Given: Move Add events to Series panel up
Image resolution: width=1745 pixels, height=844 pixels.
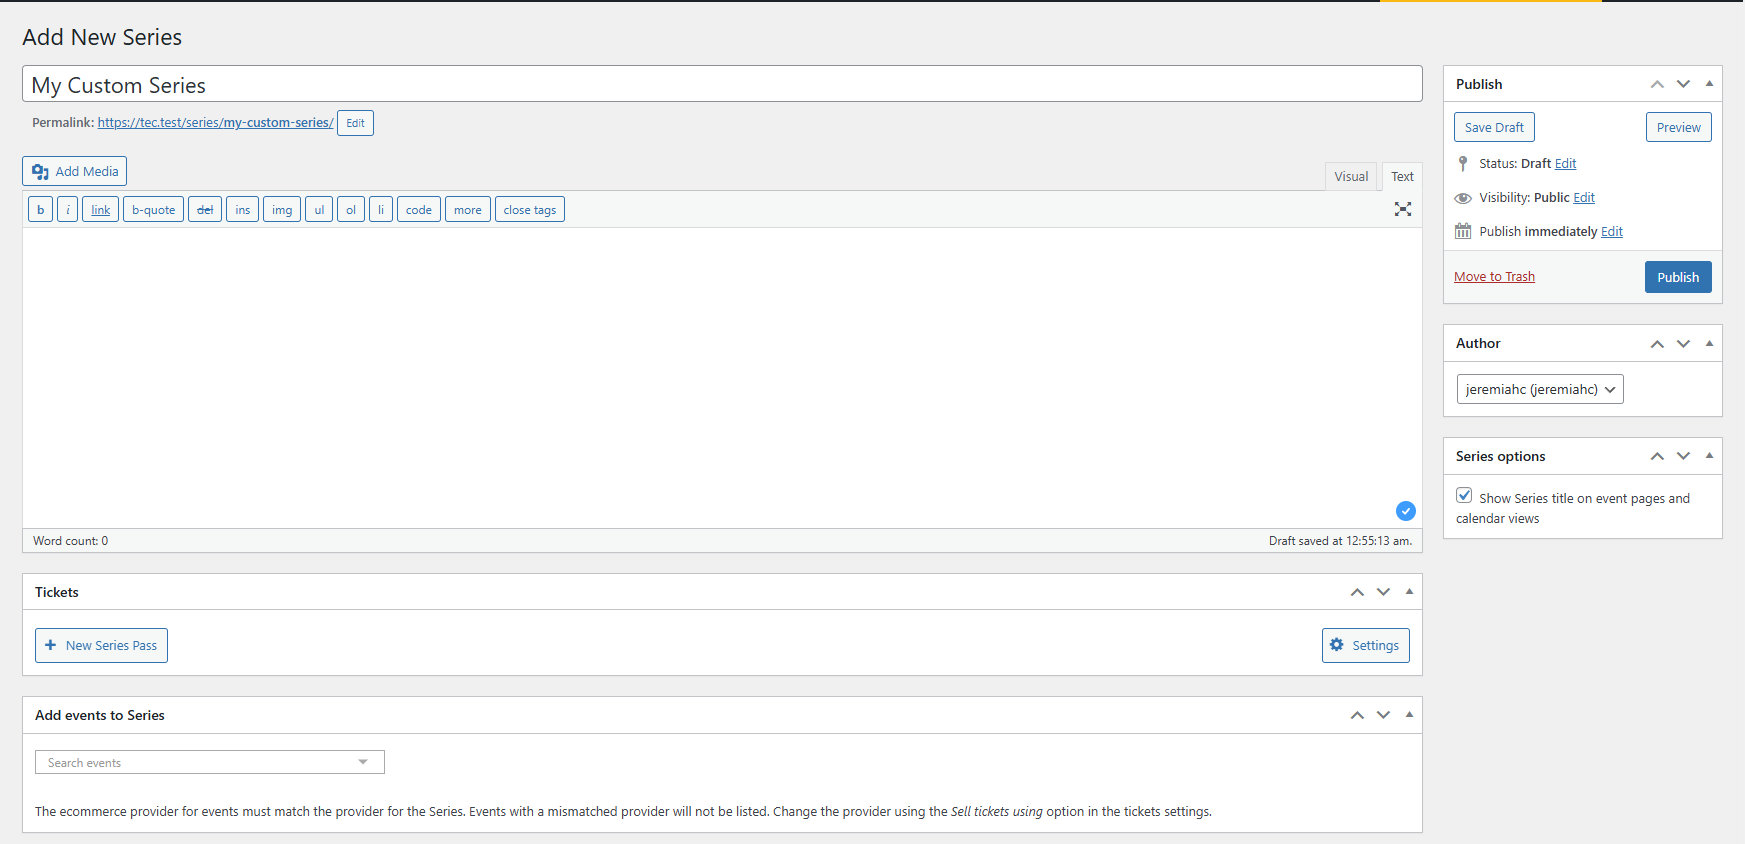Looking at the screenshot, I should 1357,715.
